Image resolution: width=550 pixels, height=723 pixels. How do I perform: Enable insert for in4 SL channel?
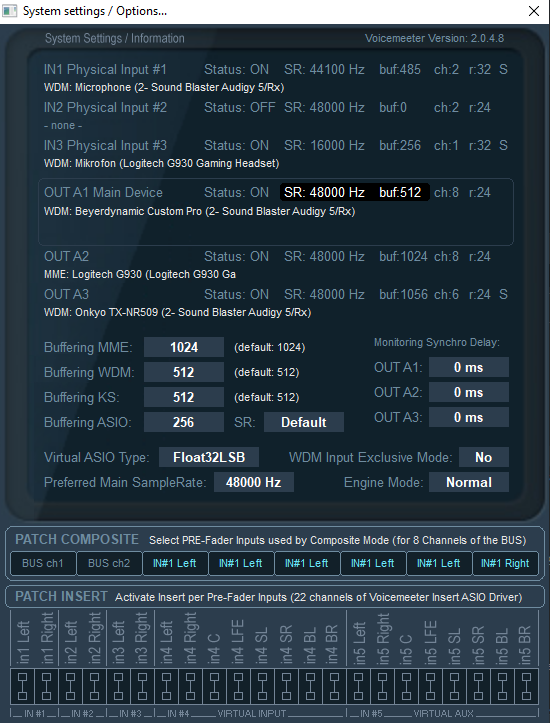(262, 687)
